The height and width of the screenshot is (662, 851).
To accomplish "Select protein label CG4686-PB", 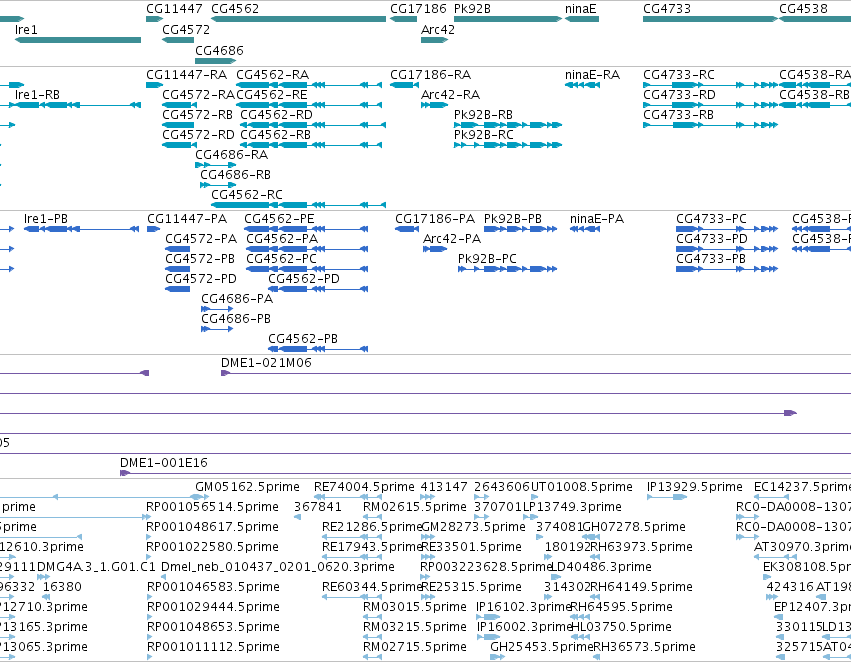I will [x=236, y=319].
